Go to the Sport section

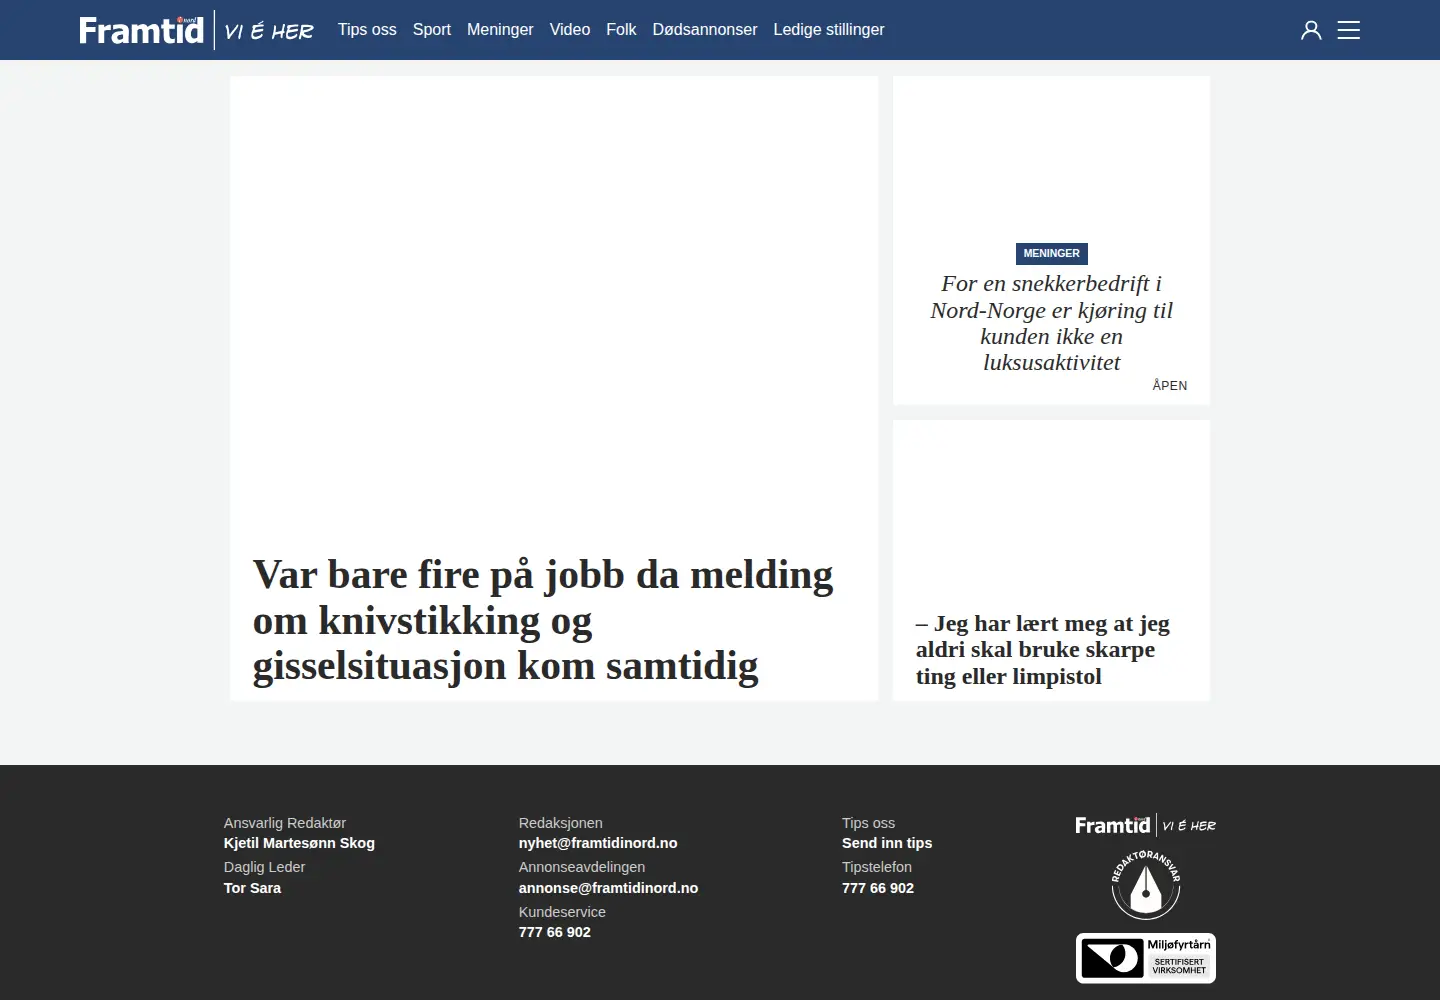[x=432, y=30]
